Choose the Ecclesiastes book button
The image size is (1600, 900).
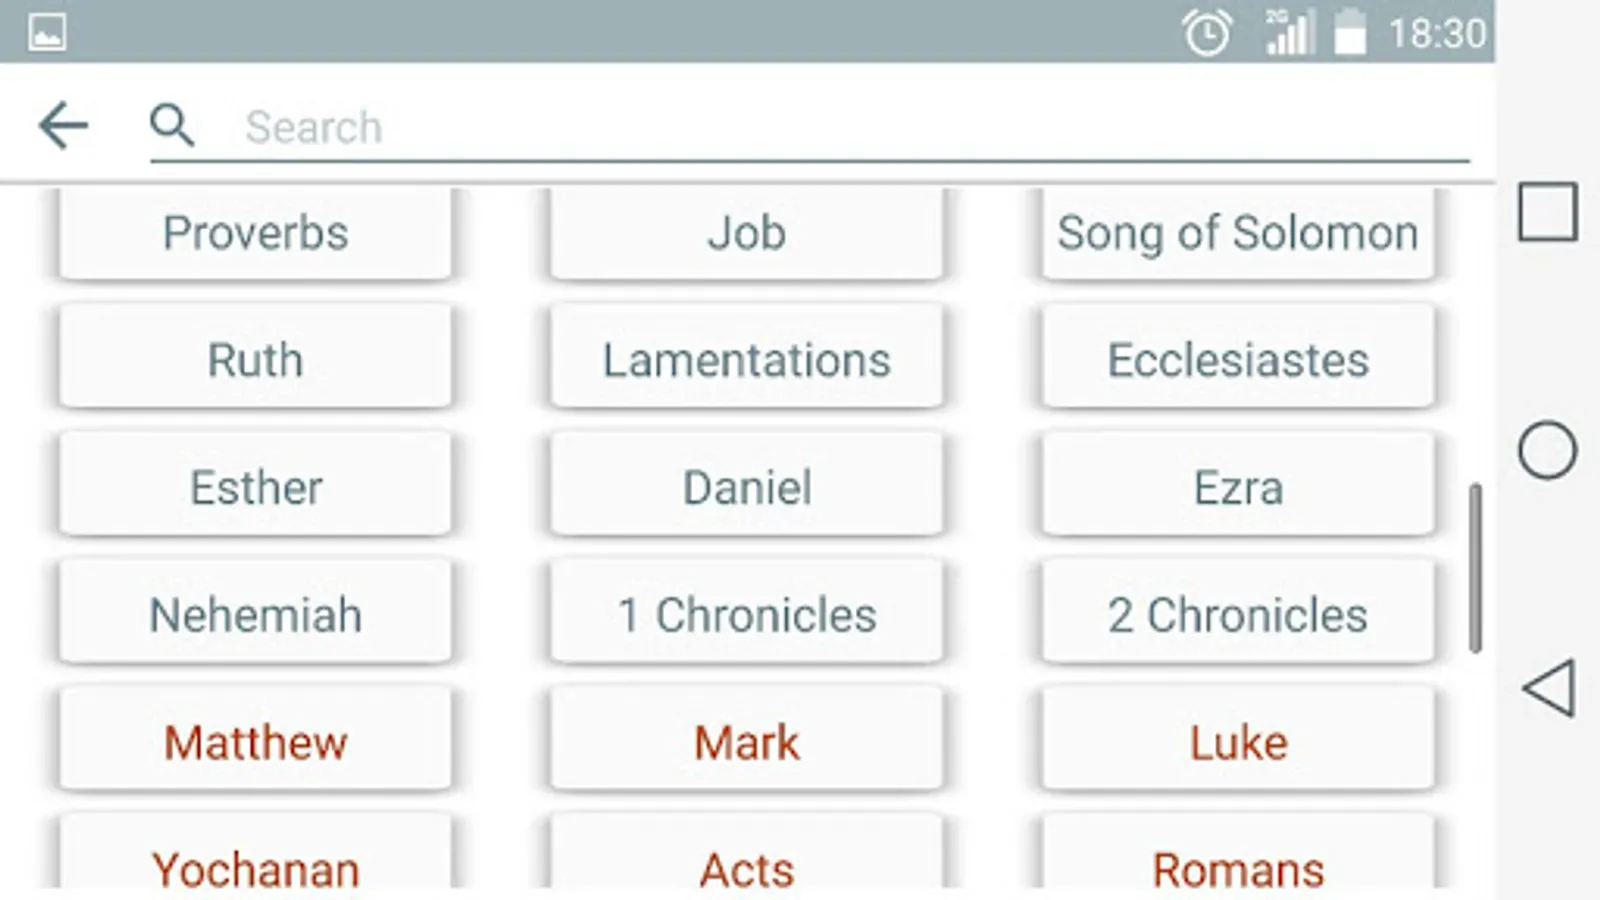pos(1238,360)
